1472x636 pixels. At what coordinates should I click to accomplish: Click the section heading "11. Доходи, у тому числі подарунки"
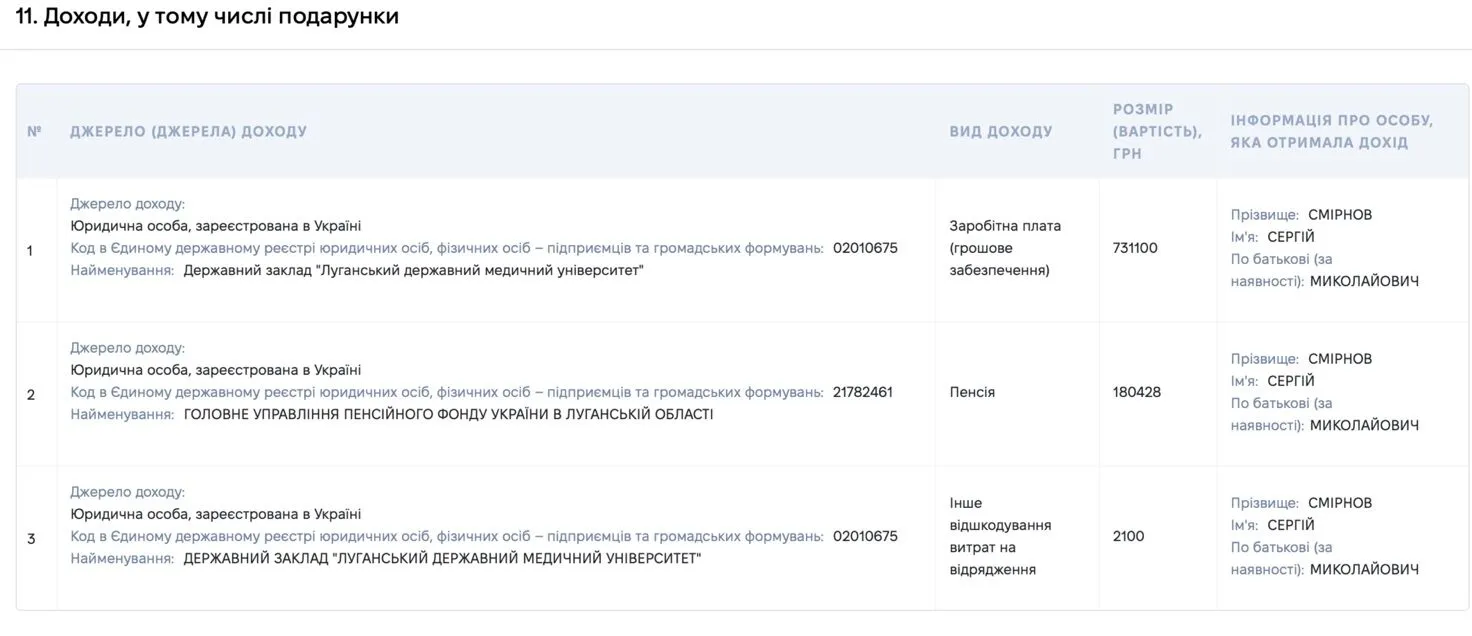pos(207,17)
